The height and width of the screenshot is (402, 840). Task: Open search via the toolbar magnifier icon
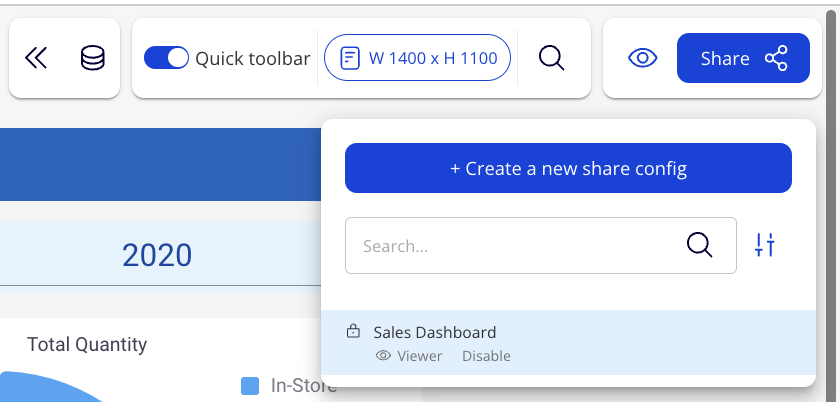(552, 58)
